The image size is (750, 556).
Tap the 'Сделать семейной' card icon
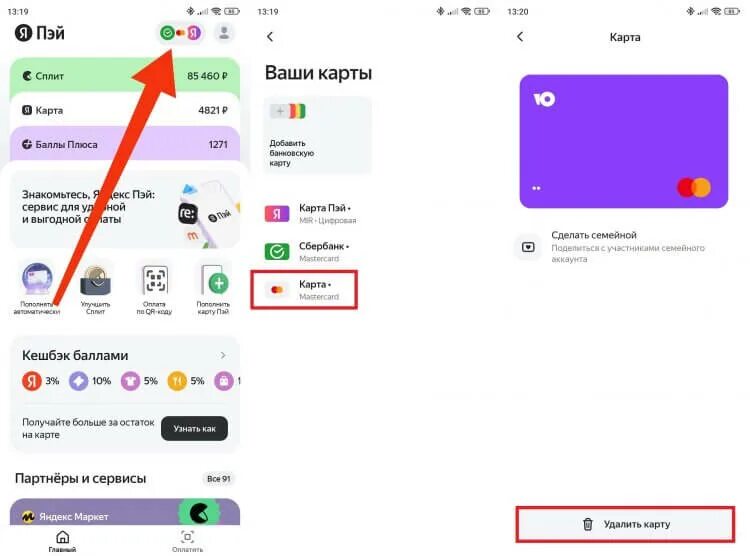click(x=528, y=247)
